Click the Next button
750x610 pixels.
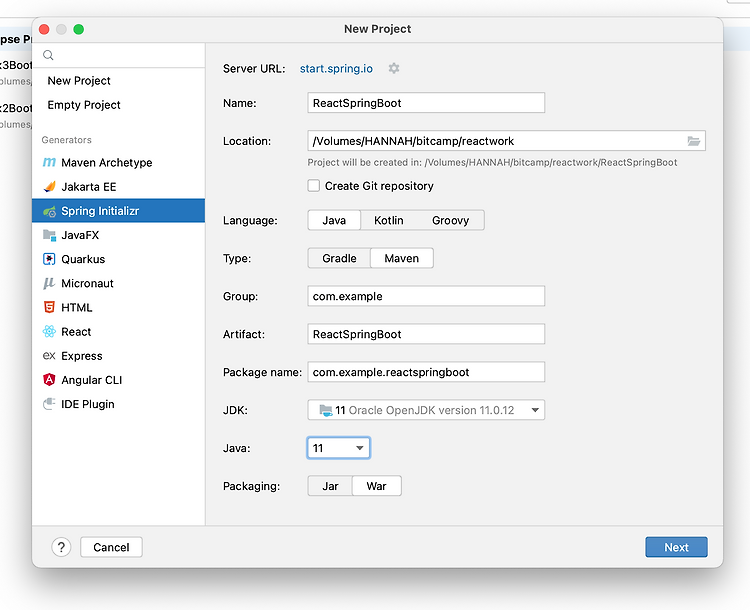676,547
